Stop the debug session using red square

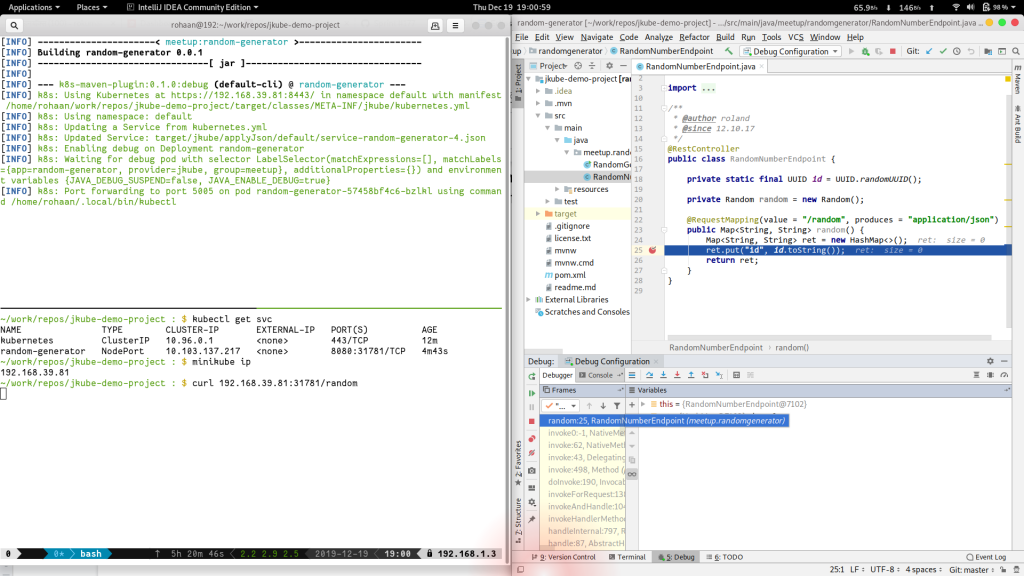coord(531,421)
